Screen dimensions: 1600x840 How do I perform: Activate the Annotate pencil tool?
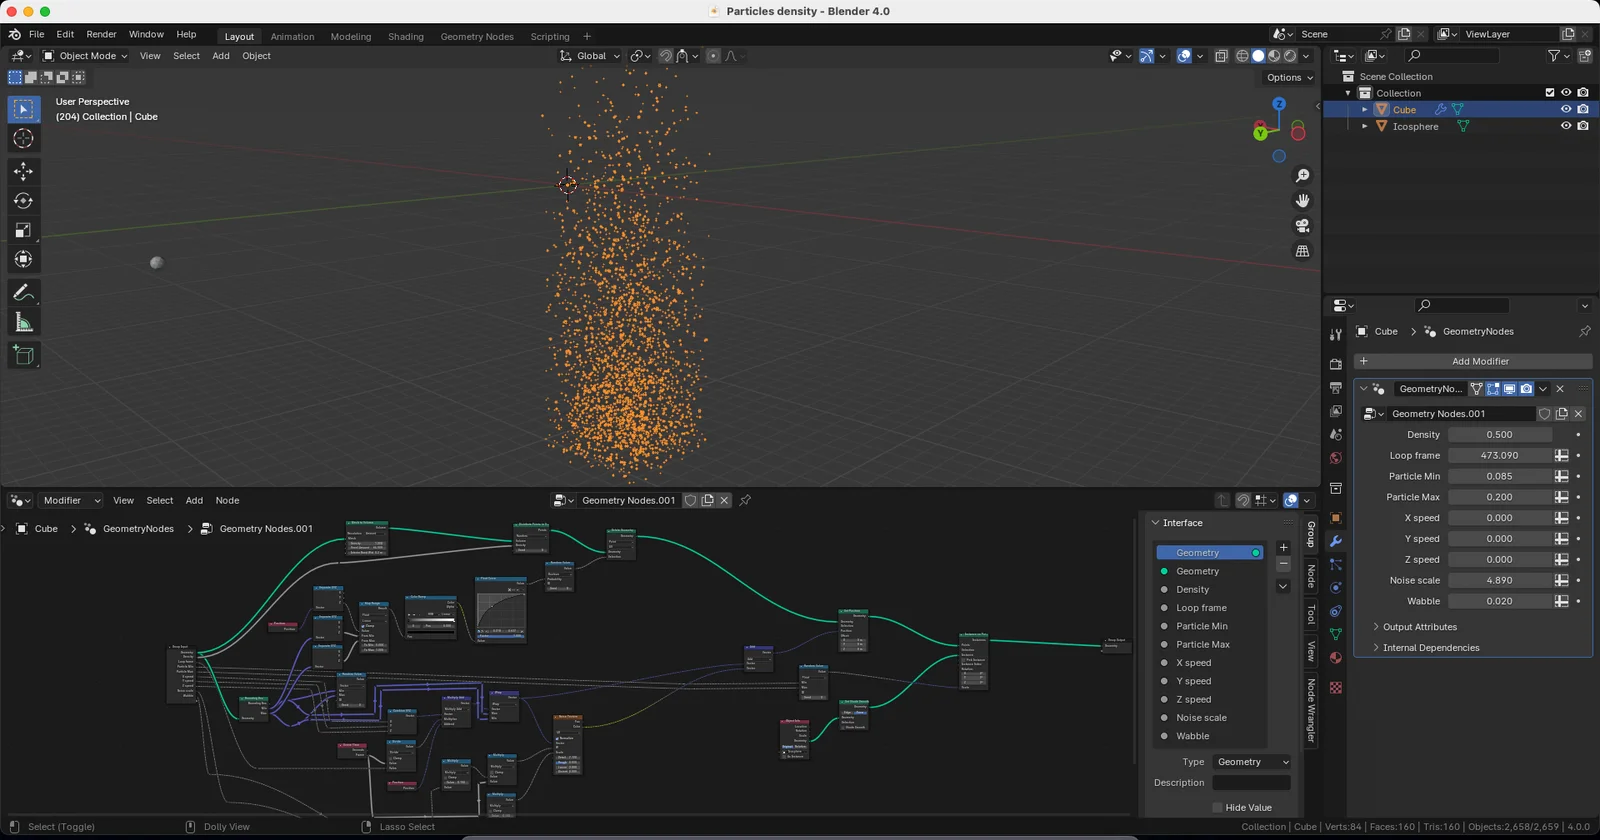pos(23,293)
